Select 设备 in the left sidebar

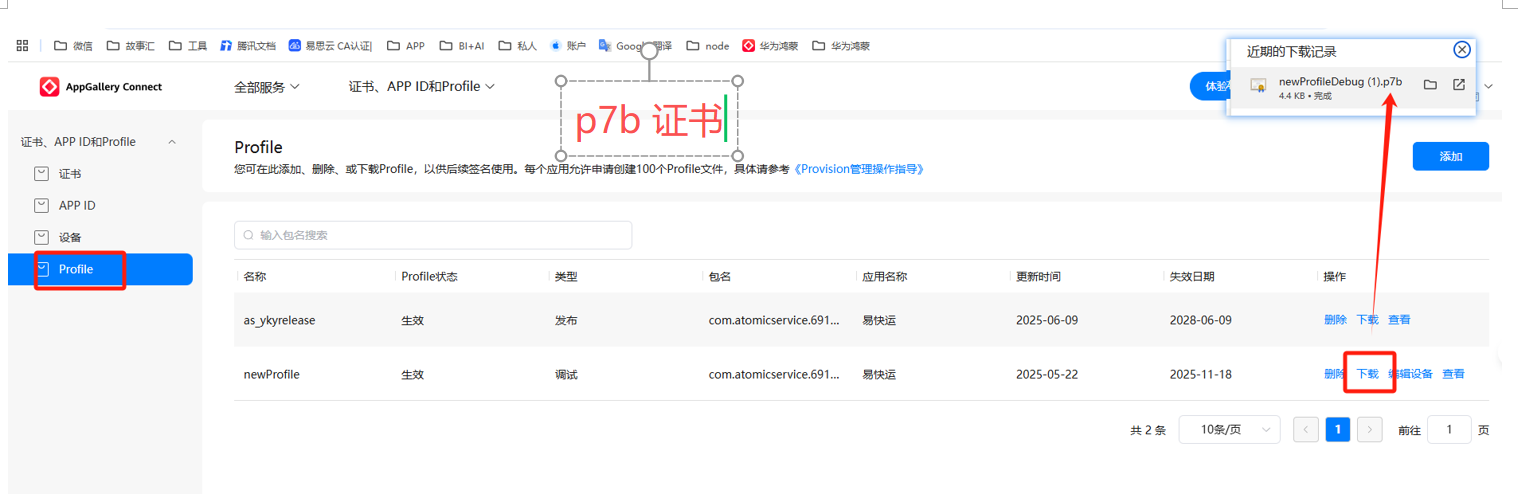(70, 238)
